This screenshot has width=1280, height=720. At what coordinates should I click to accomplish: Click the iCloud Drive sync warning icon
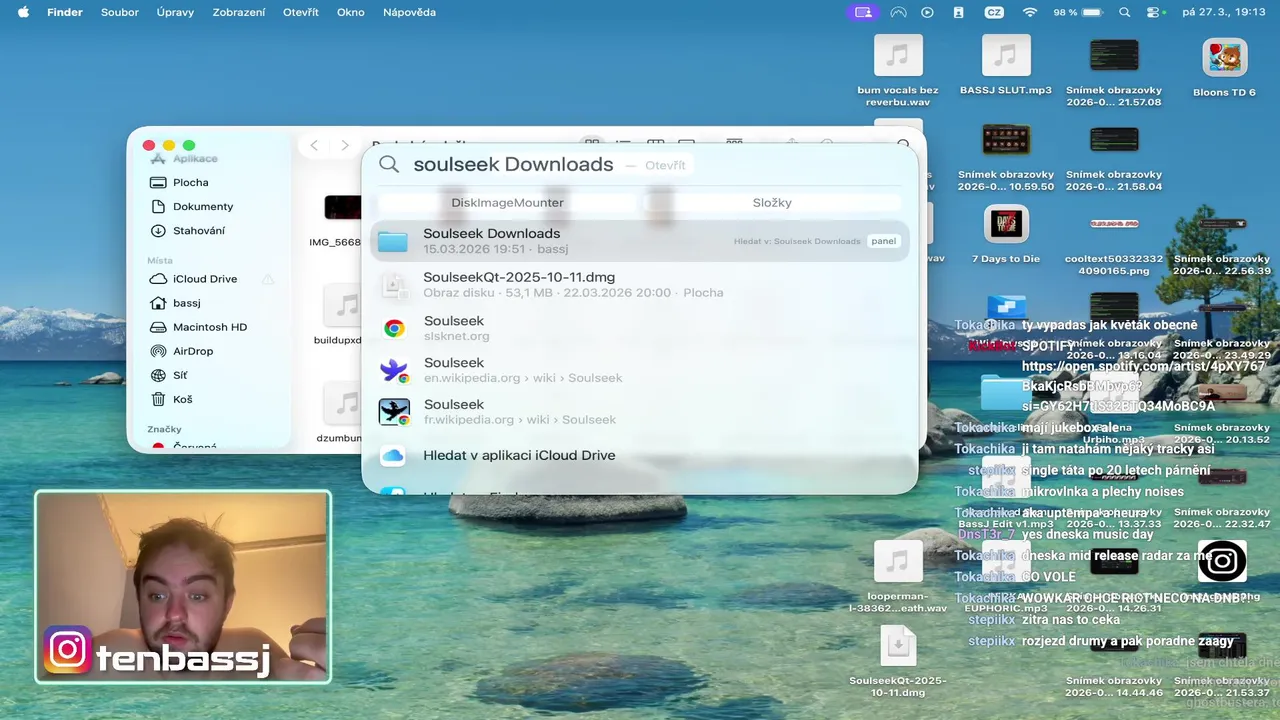coord(268,279)
